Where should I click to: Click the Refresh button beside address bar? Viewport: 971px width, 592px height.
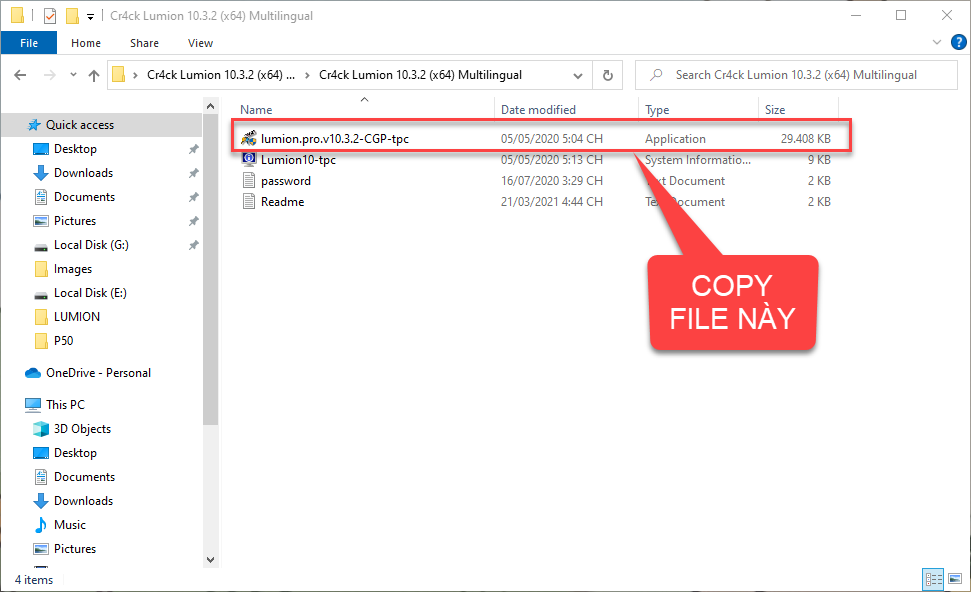(x=607, y=75)
